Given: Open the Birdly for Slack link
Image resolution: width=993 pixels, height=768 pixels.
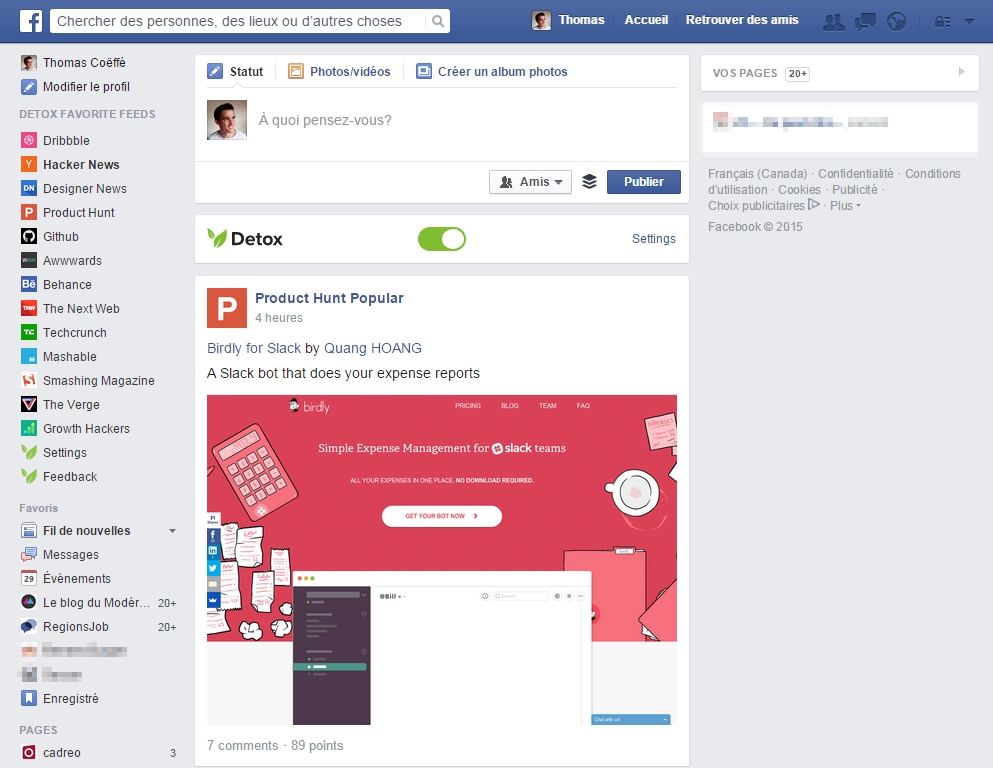Looking at the screenshot, I should [x=254, y=348].
